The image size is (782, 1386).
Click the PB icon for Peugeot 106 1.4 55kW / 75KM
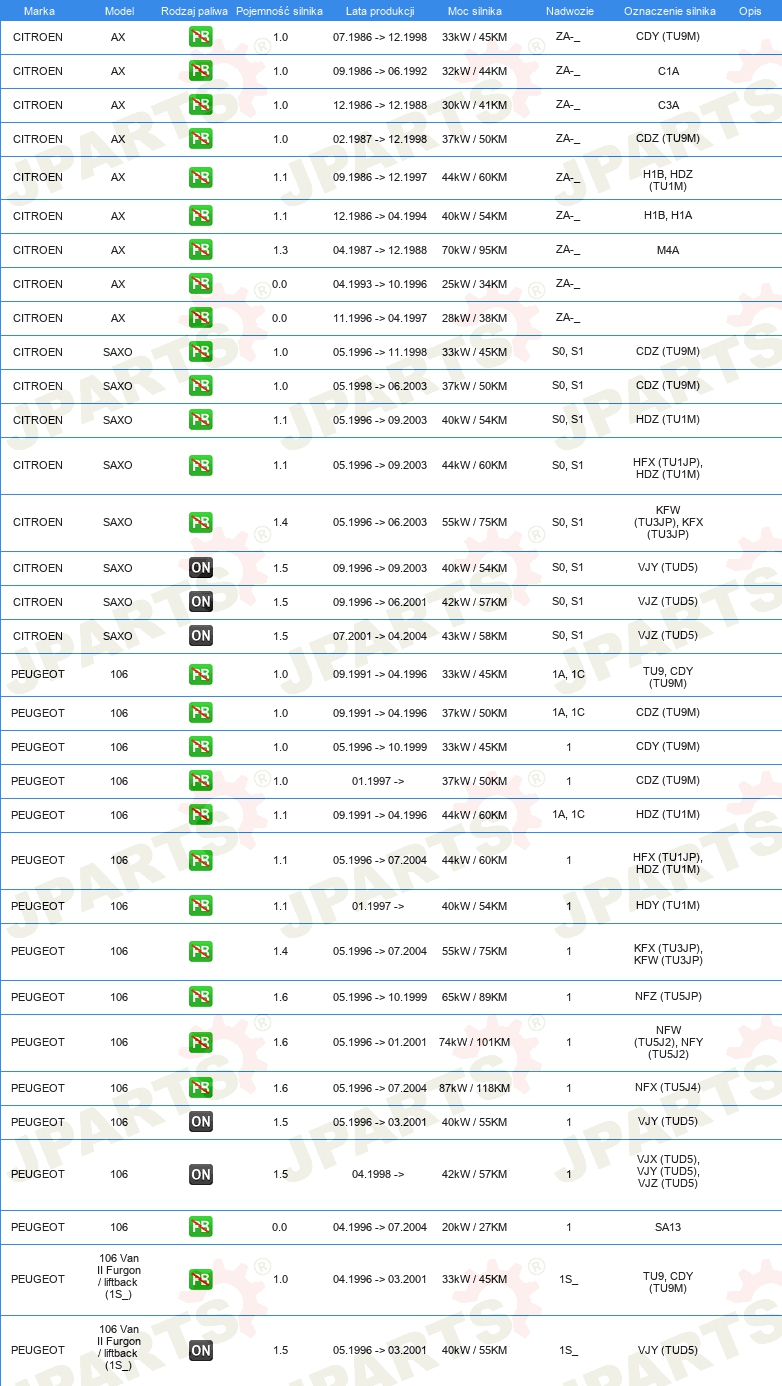click(201, 952)
